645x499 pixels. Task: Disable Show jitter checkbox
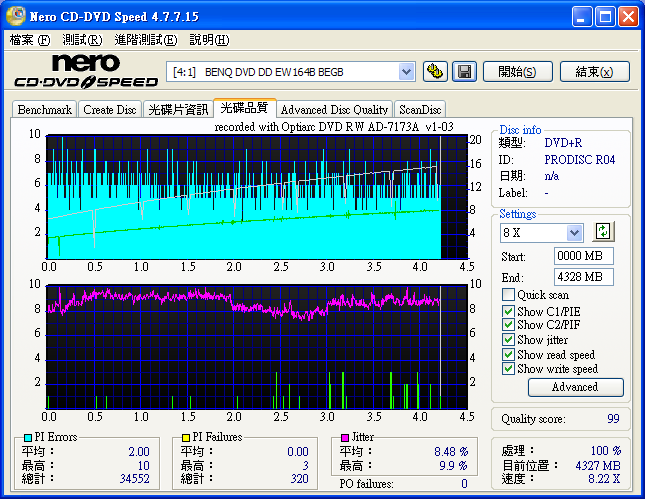(508, 340)
